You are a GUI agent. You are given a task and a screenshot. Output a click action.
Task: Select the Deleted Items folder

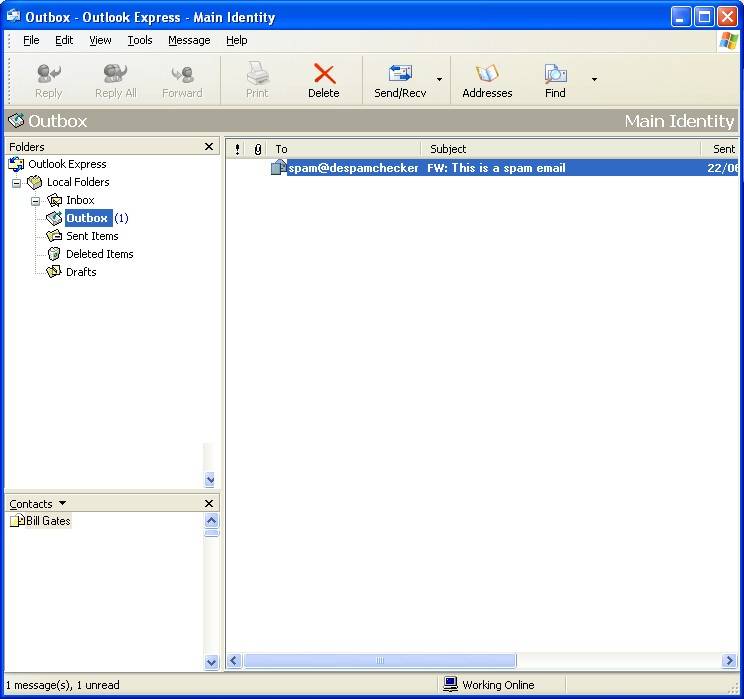100,254
